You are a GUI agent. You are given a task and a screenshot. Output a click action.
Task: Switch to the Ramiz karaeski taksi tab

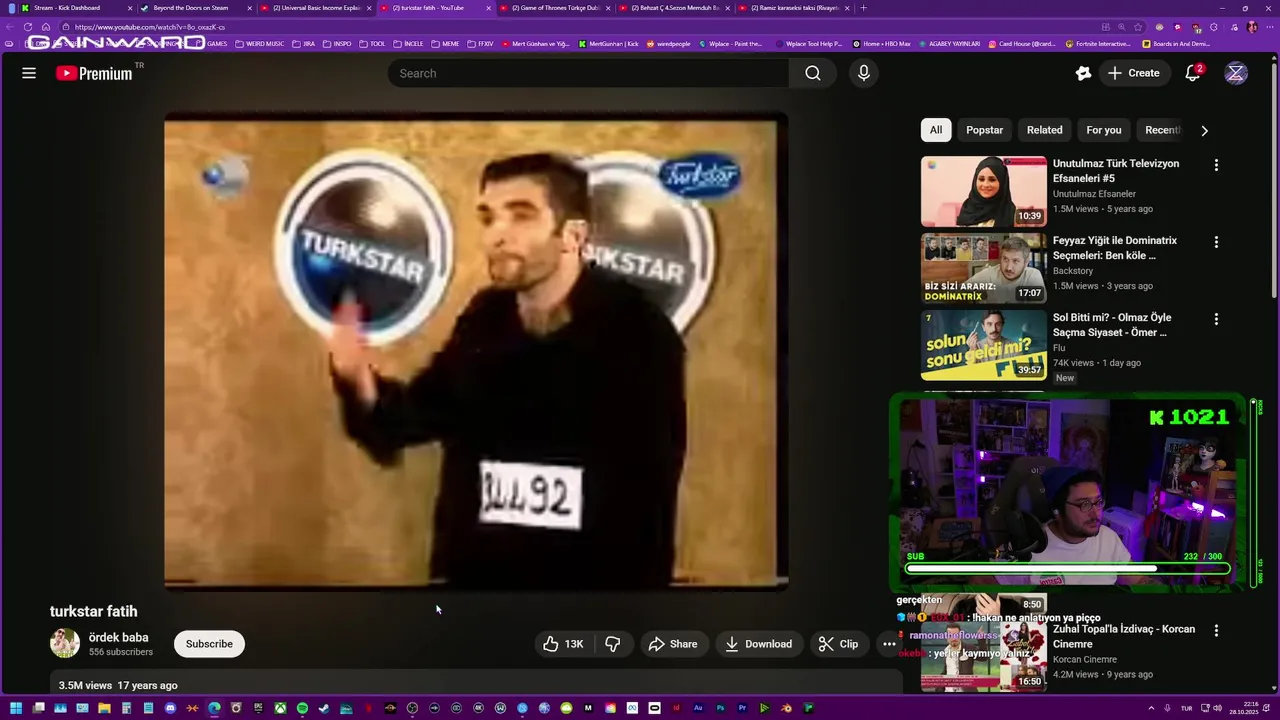(x=795, y=8)
